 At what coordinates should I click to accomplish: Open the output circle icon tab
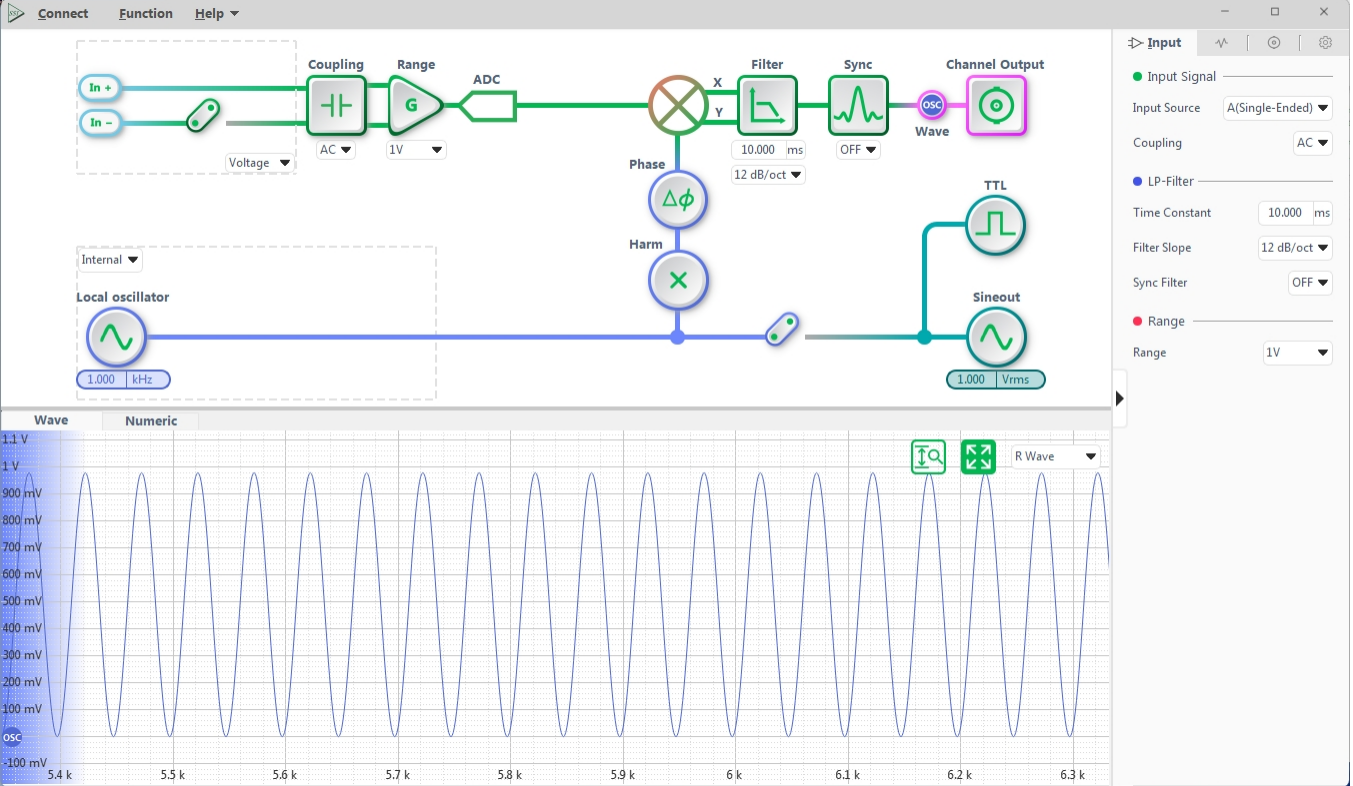tap(1273, 43)
